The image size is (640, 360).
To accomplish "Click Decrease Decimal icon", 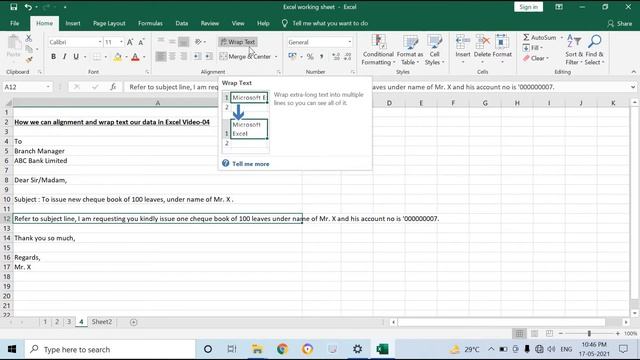I will pos(347,56).
